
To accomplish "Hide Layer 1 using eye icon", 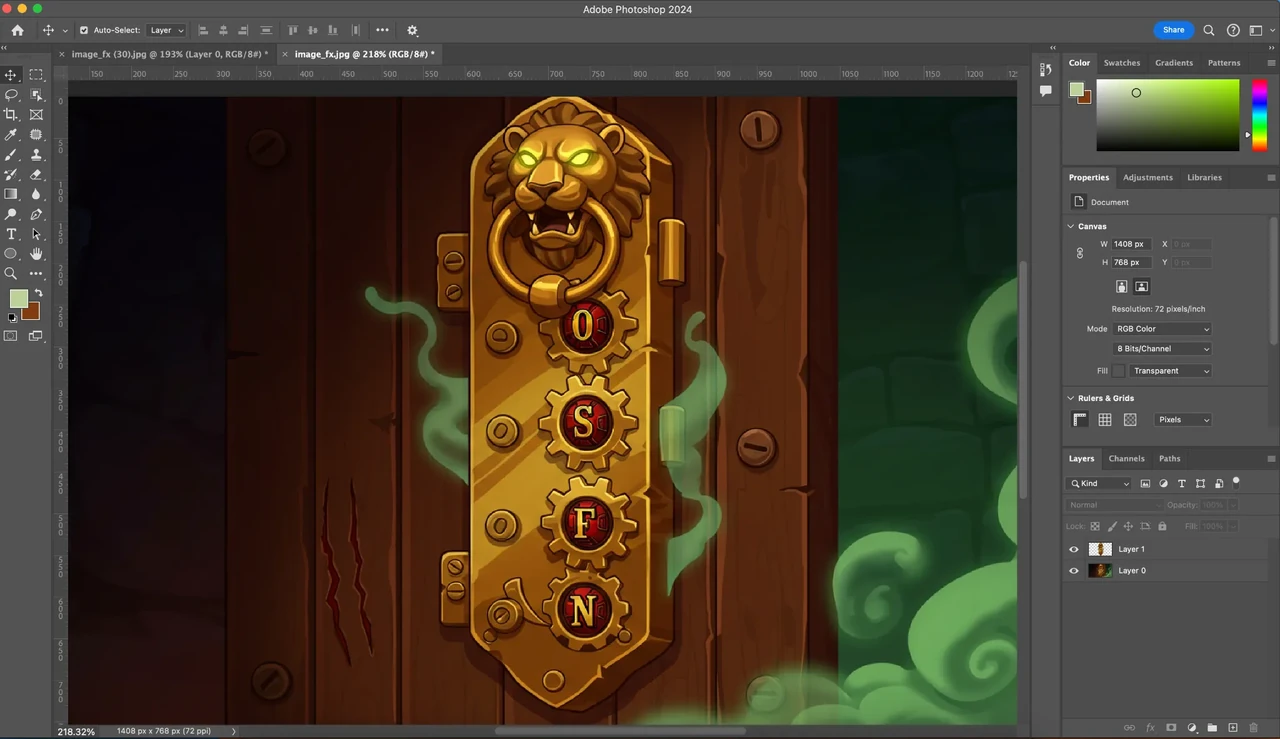I will 1074,549.
